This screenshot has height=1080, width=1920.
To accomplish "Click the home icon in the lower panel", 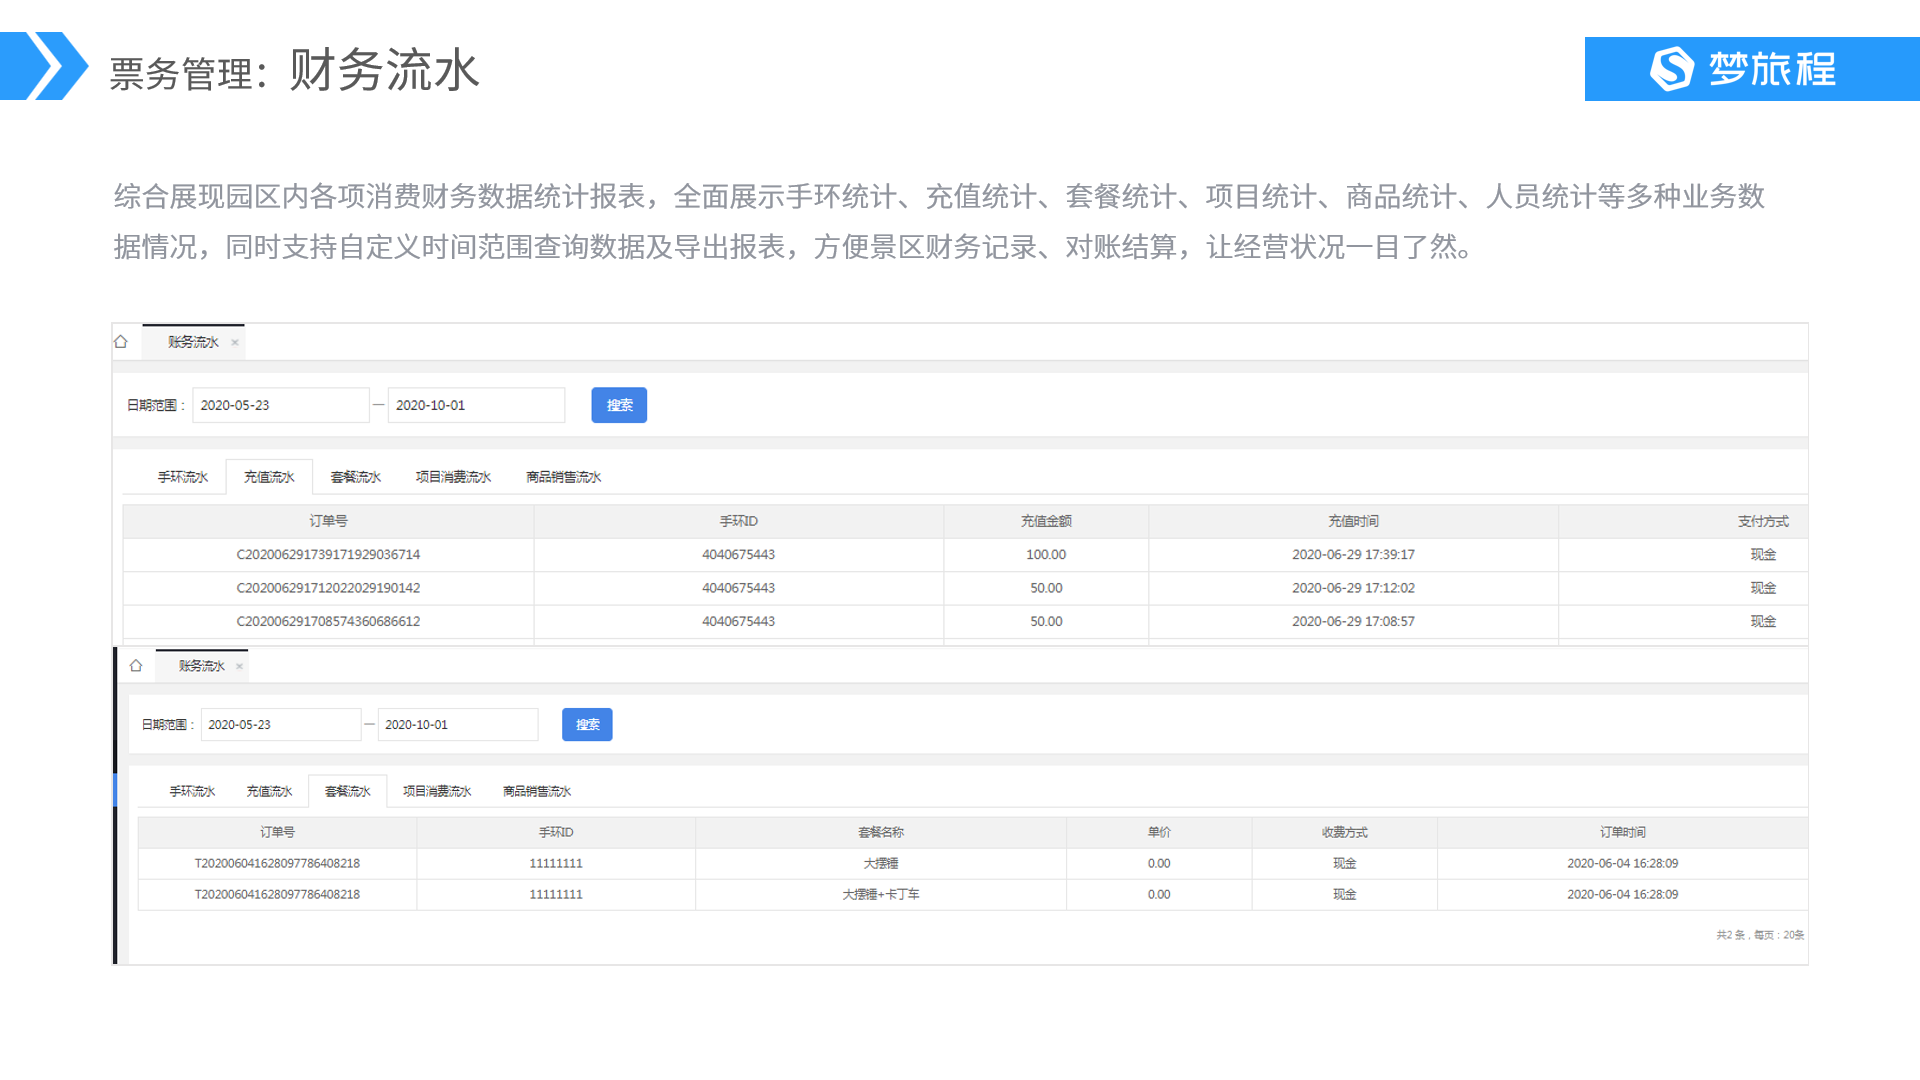I will pyautogui.click(x=136, y=666).
